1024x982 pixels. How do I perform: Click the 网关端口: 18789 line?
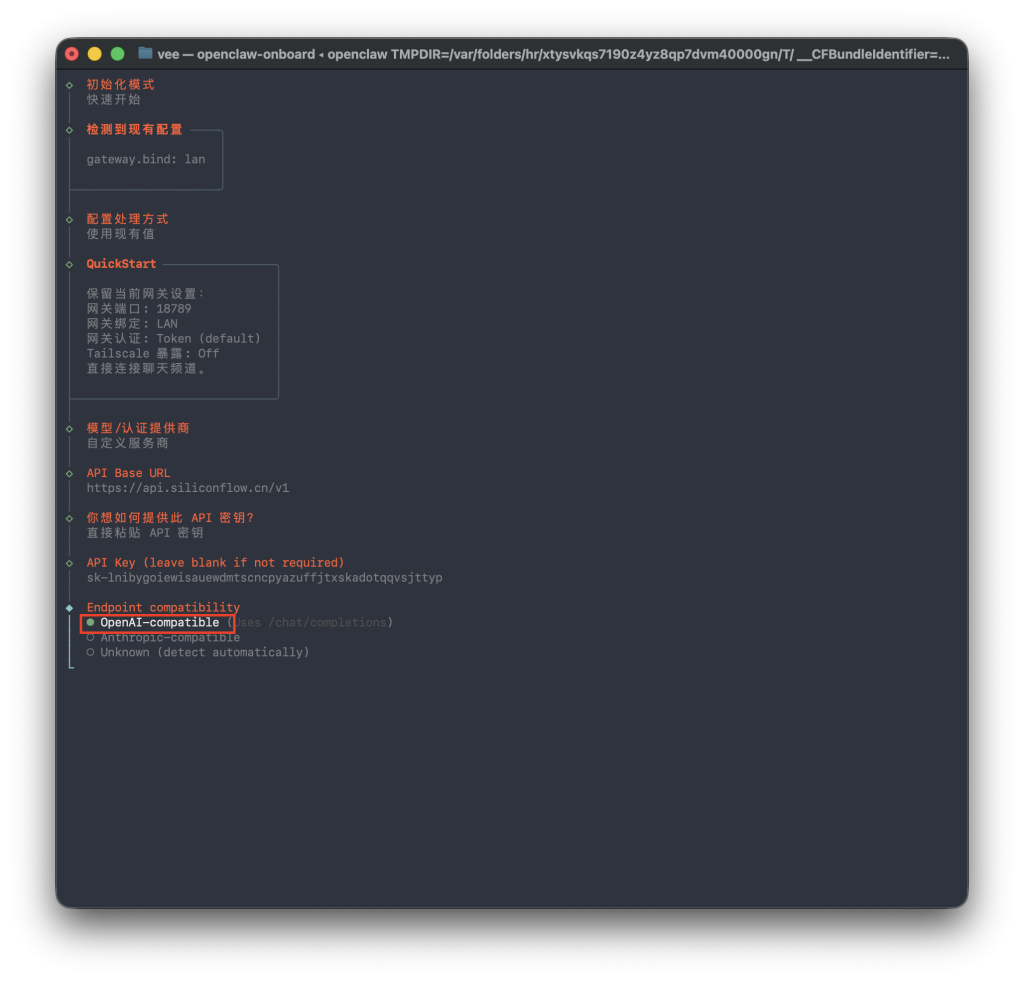point(138,309)
